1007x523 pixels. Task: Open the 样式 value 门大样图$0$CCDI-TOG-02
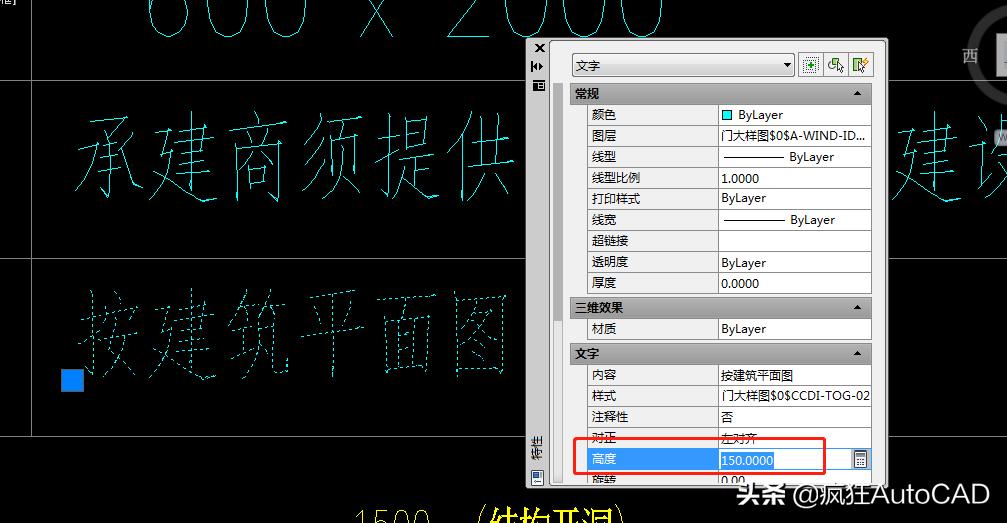[794, 396]
